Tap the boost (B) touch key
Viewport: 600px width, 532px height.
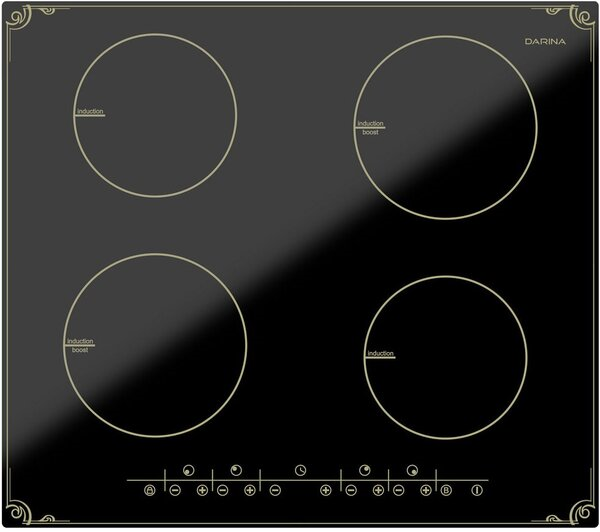pyautogui.click(x=446, y=490)
